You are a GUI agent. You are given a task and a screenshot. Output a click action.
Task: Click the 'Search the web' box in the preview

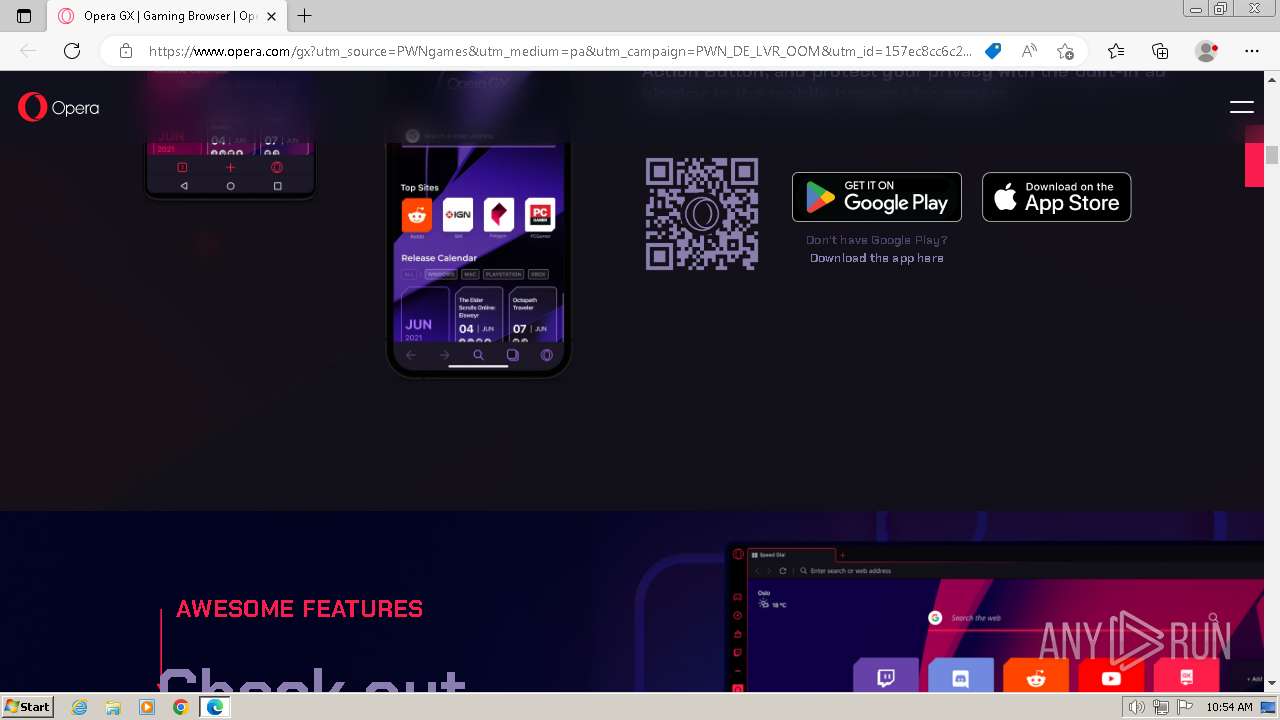(x=1075, y=618)
